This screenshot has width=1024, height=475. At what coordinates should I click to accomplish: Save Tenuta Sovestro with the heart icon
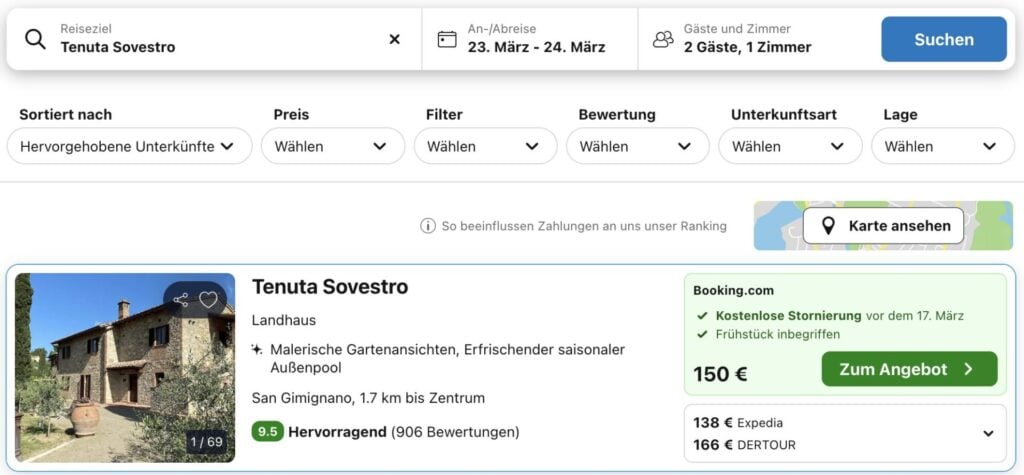tap(208, 299)
